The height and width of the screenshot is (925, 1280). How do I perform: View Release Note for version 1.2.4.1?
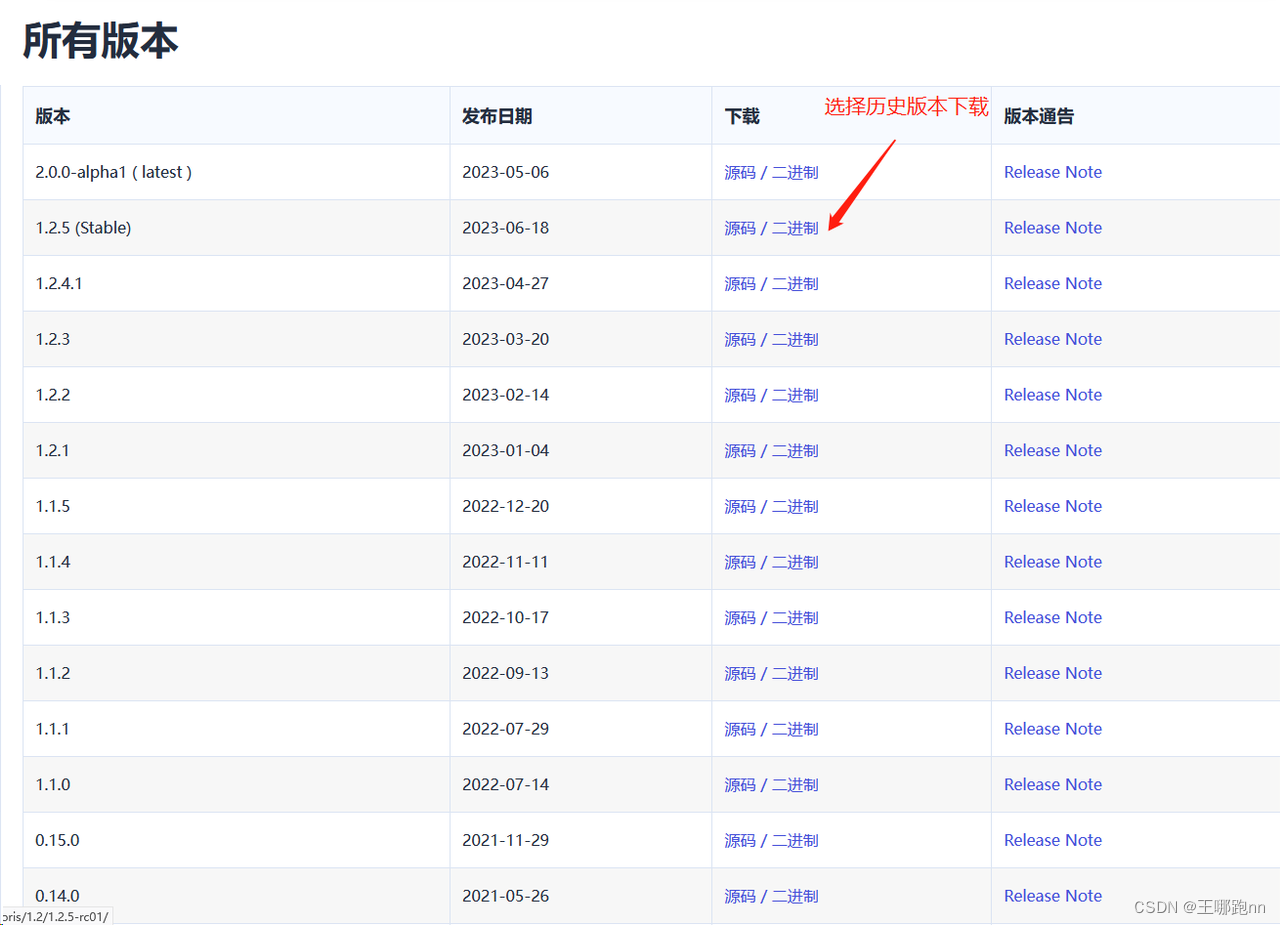pyautogui.click(x=1053, y=284)
